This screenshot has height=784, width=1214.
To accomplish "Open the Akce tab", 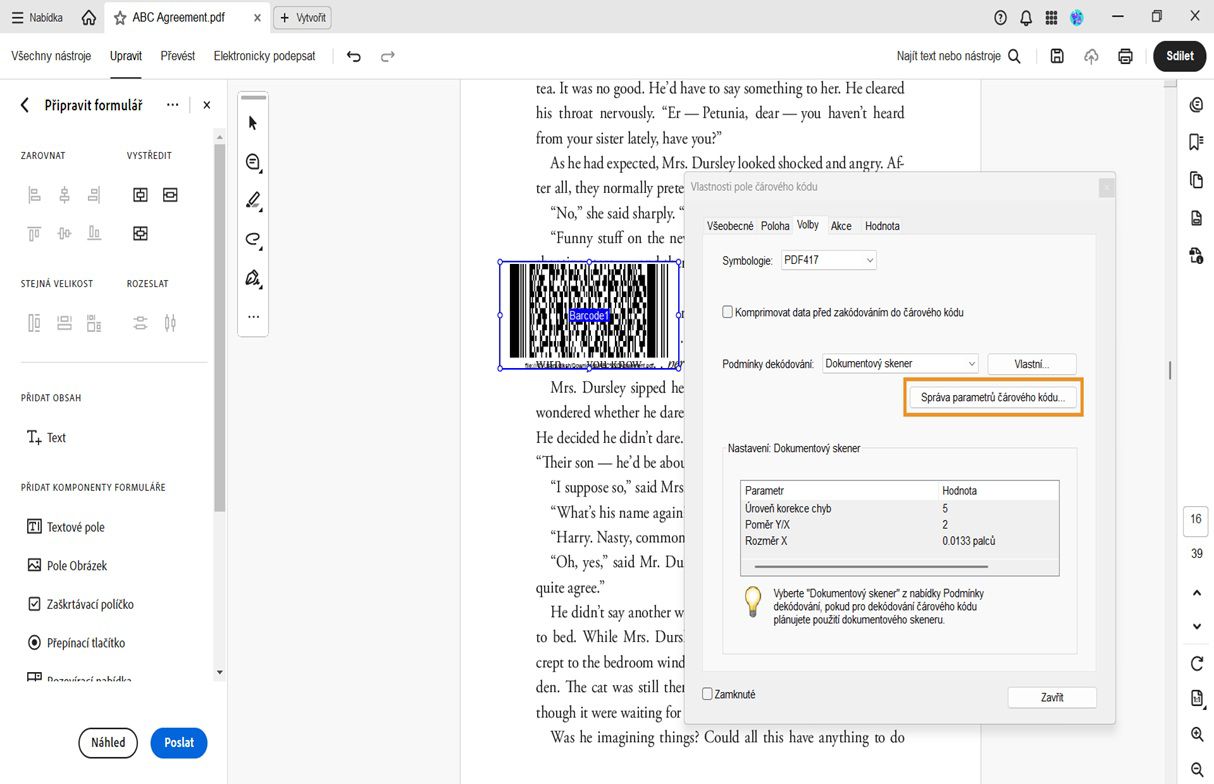I will [841, 226].
